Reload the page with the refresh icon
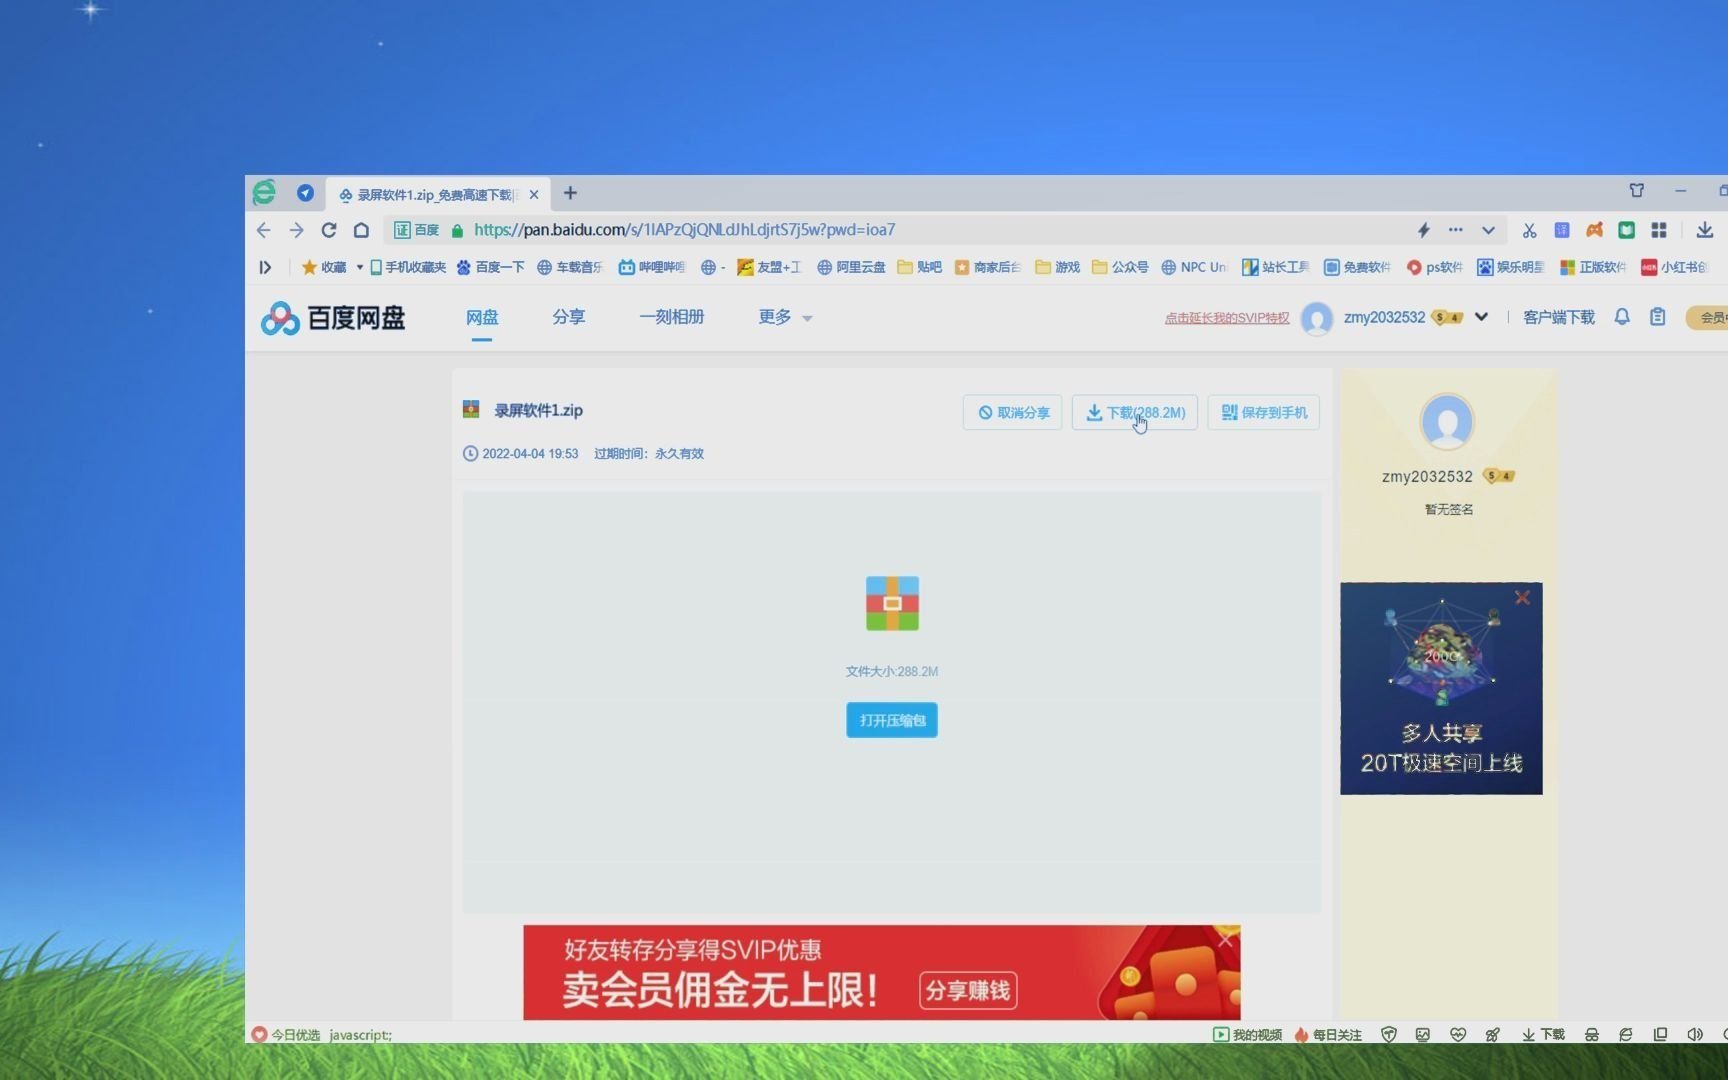This screenshot has height=1080, width=1728. pyautogui.click(x=329, y=230)
